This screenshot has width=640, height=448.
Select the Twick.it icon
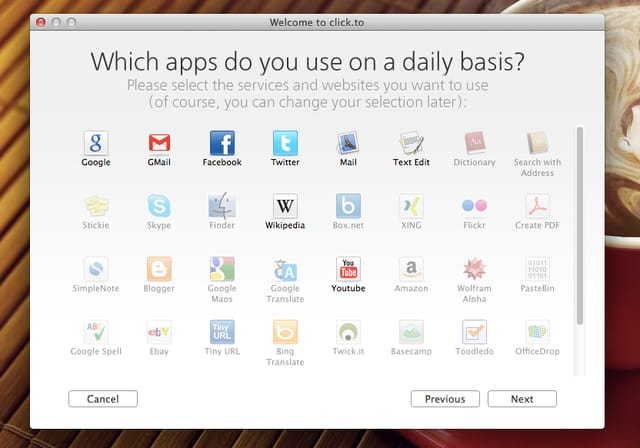348,332
